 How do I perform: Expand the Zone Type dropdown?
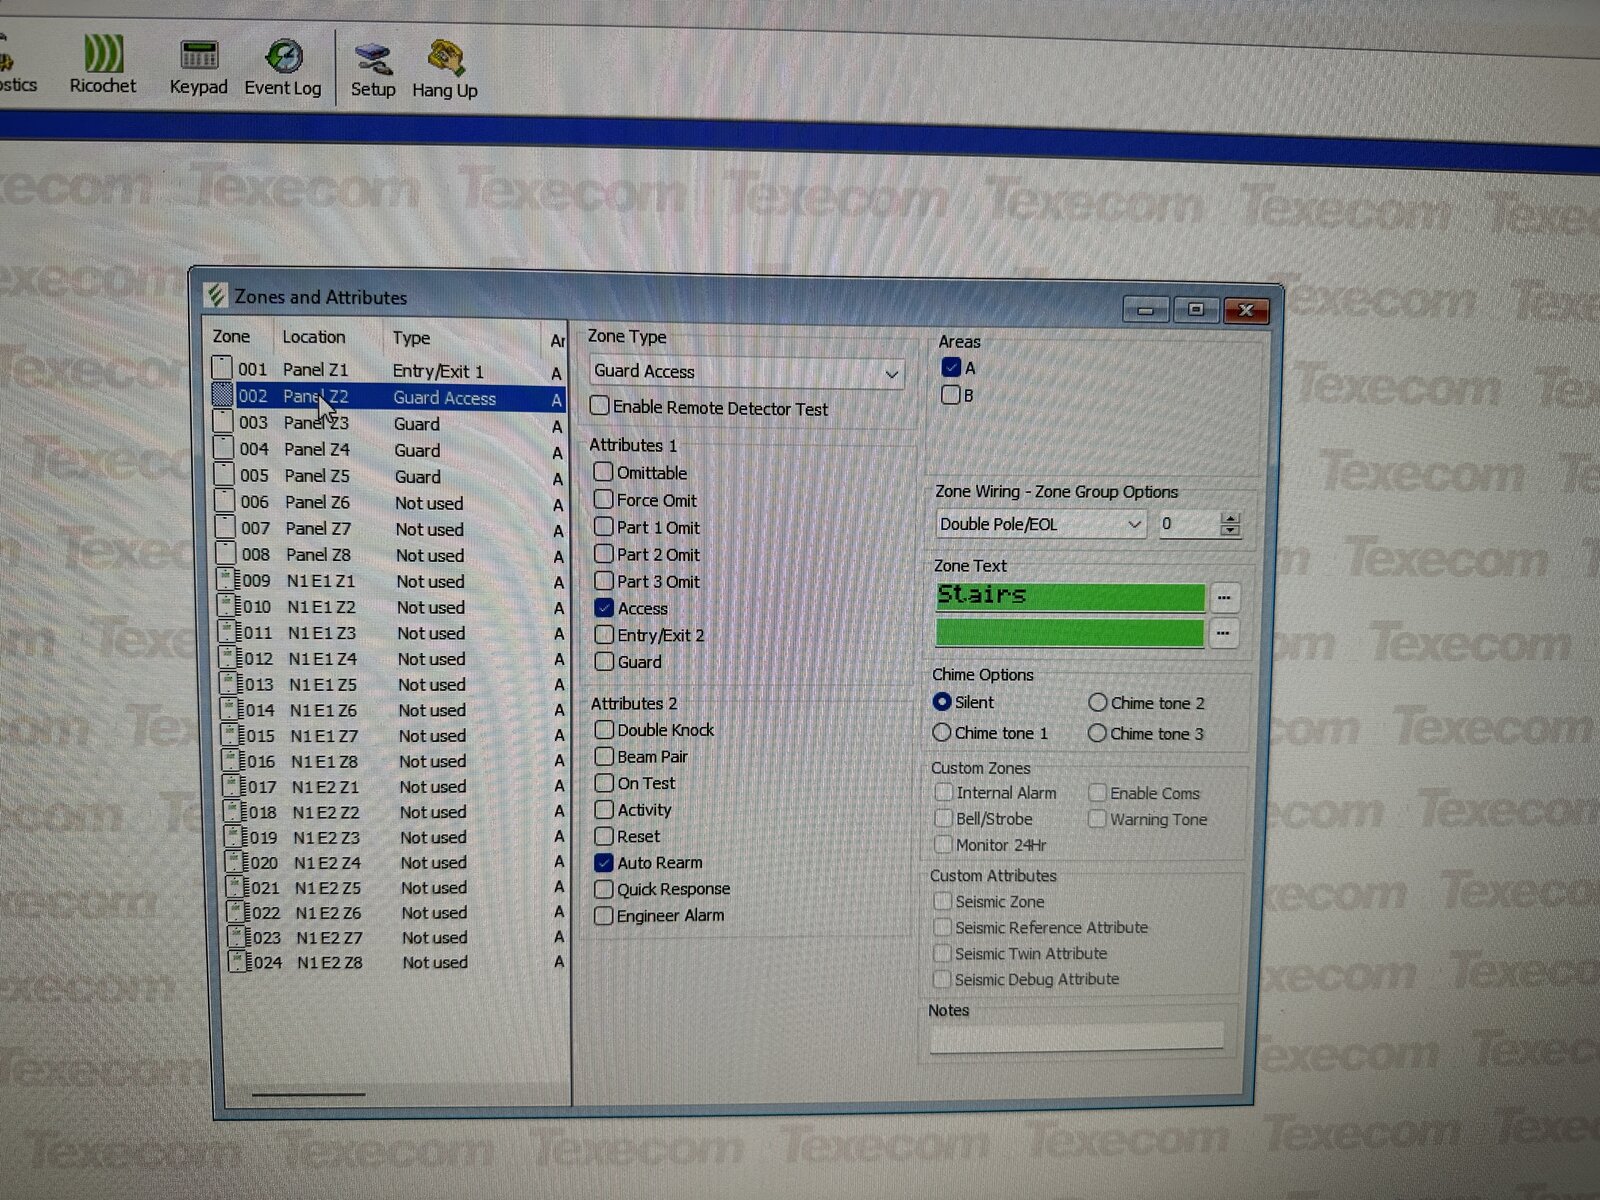point(891,374)
